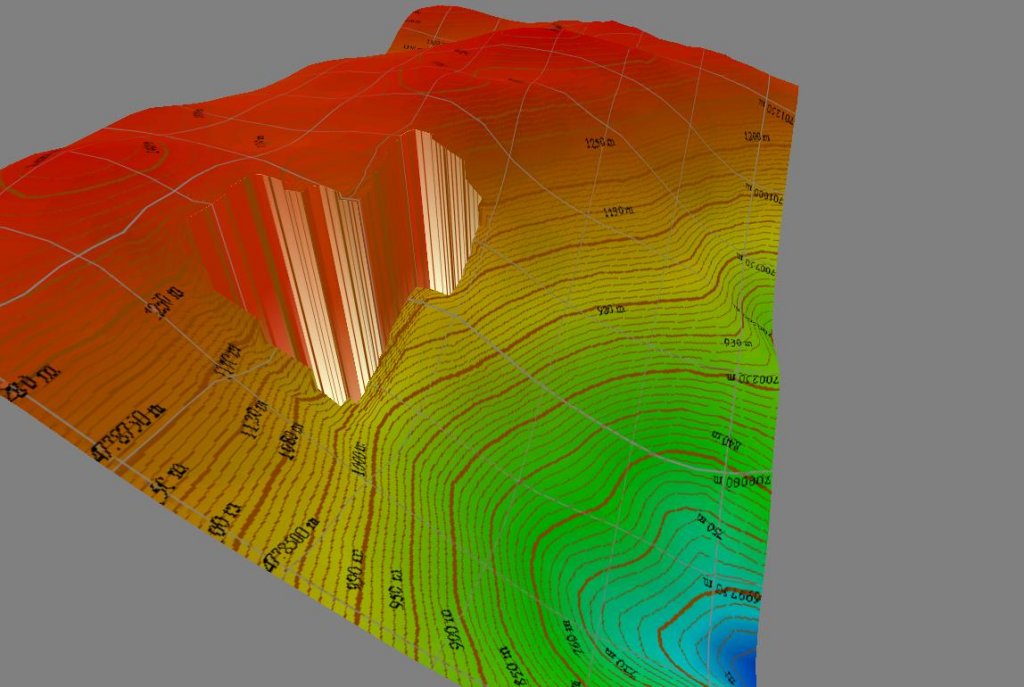1024x687 pixels.
Task: Click the 1190 m contour label
Action: click(x=618, y=211)
